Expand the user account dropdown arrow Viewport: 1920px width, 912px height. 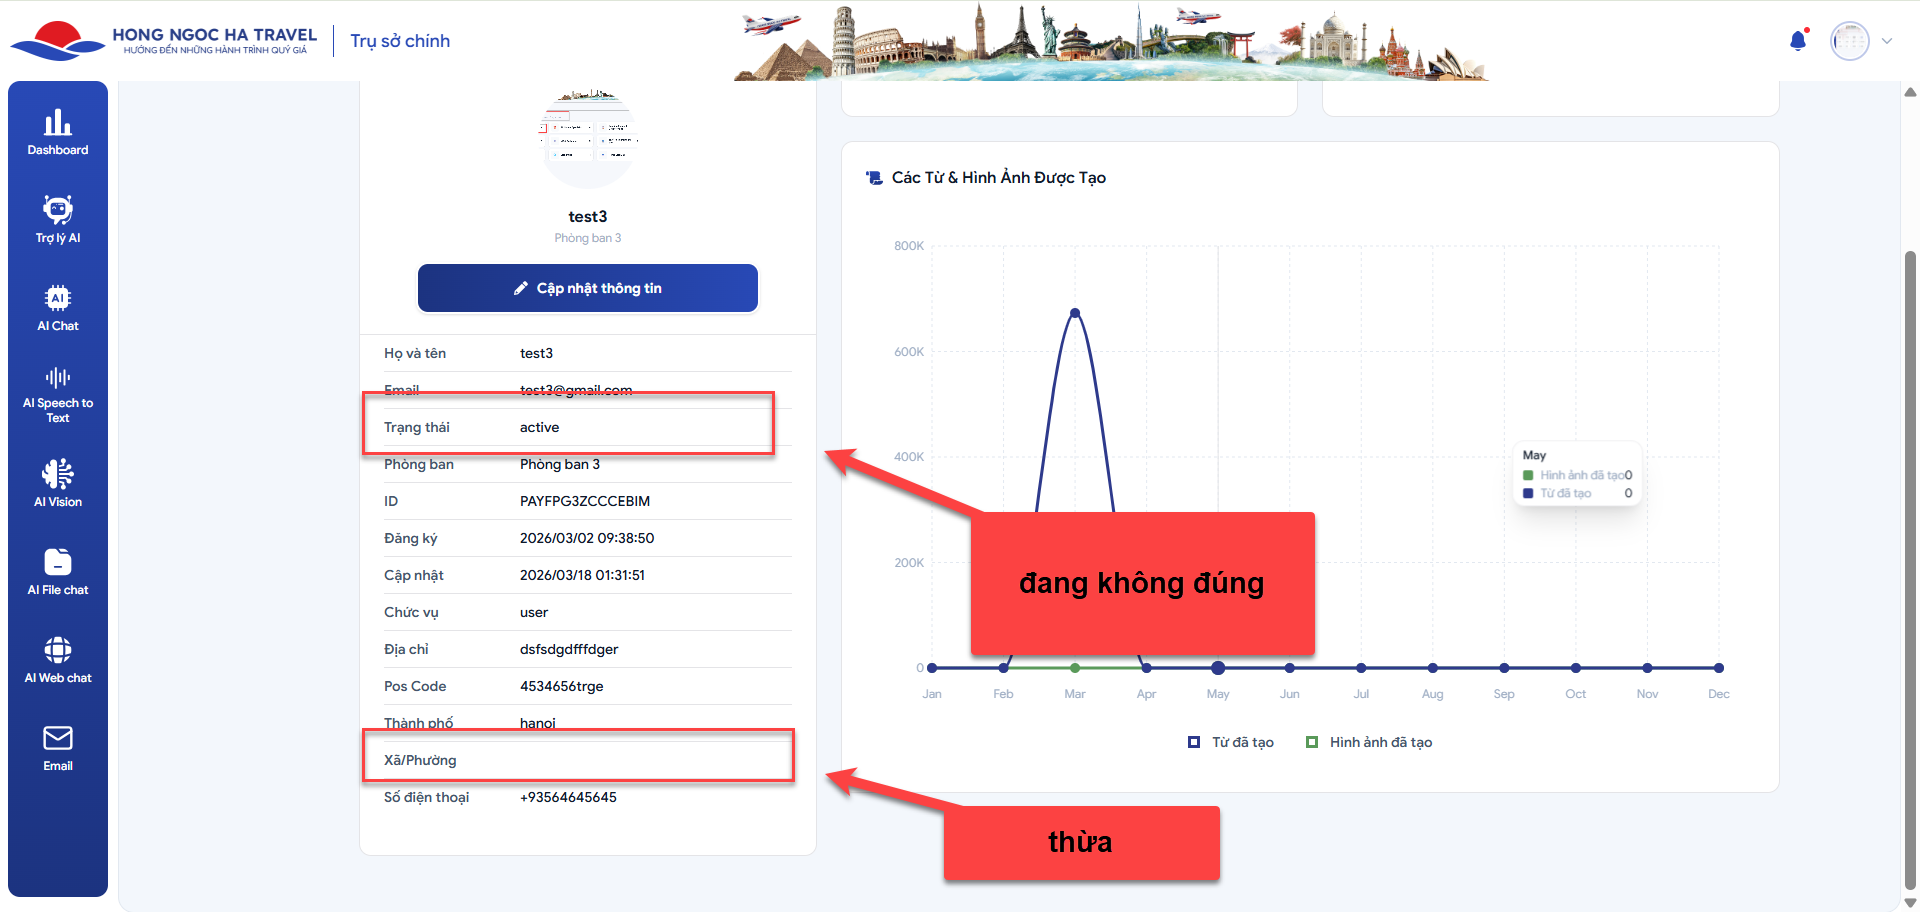[1887, 41]
